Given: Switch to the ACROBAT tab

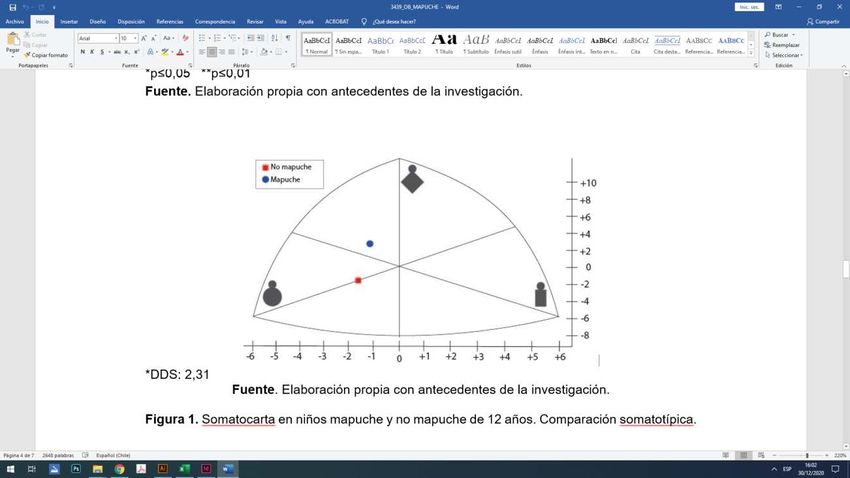Looking at the screenshot, I should (337, 22).
